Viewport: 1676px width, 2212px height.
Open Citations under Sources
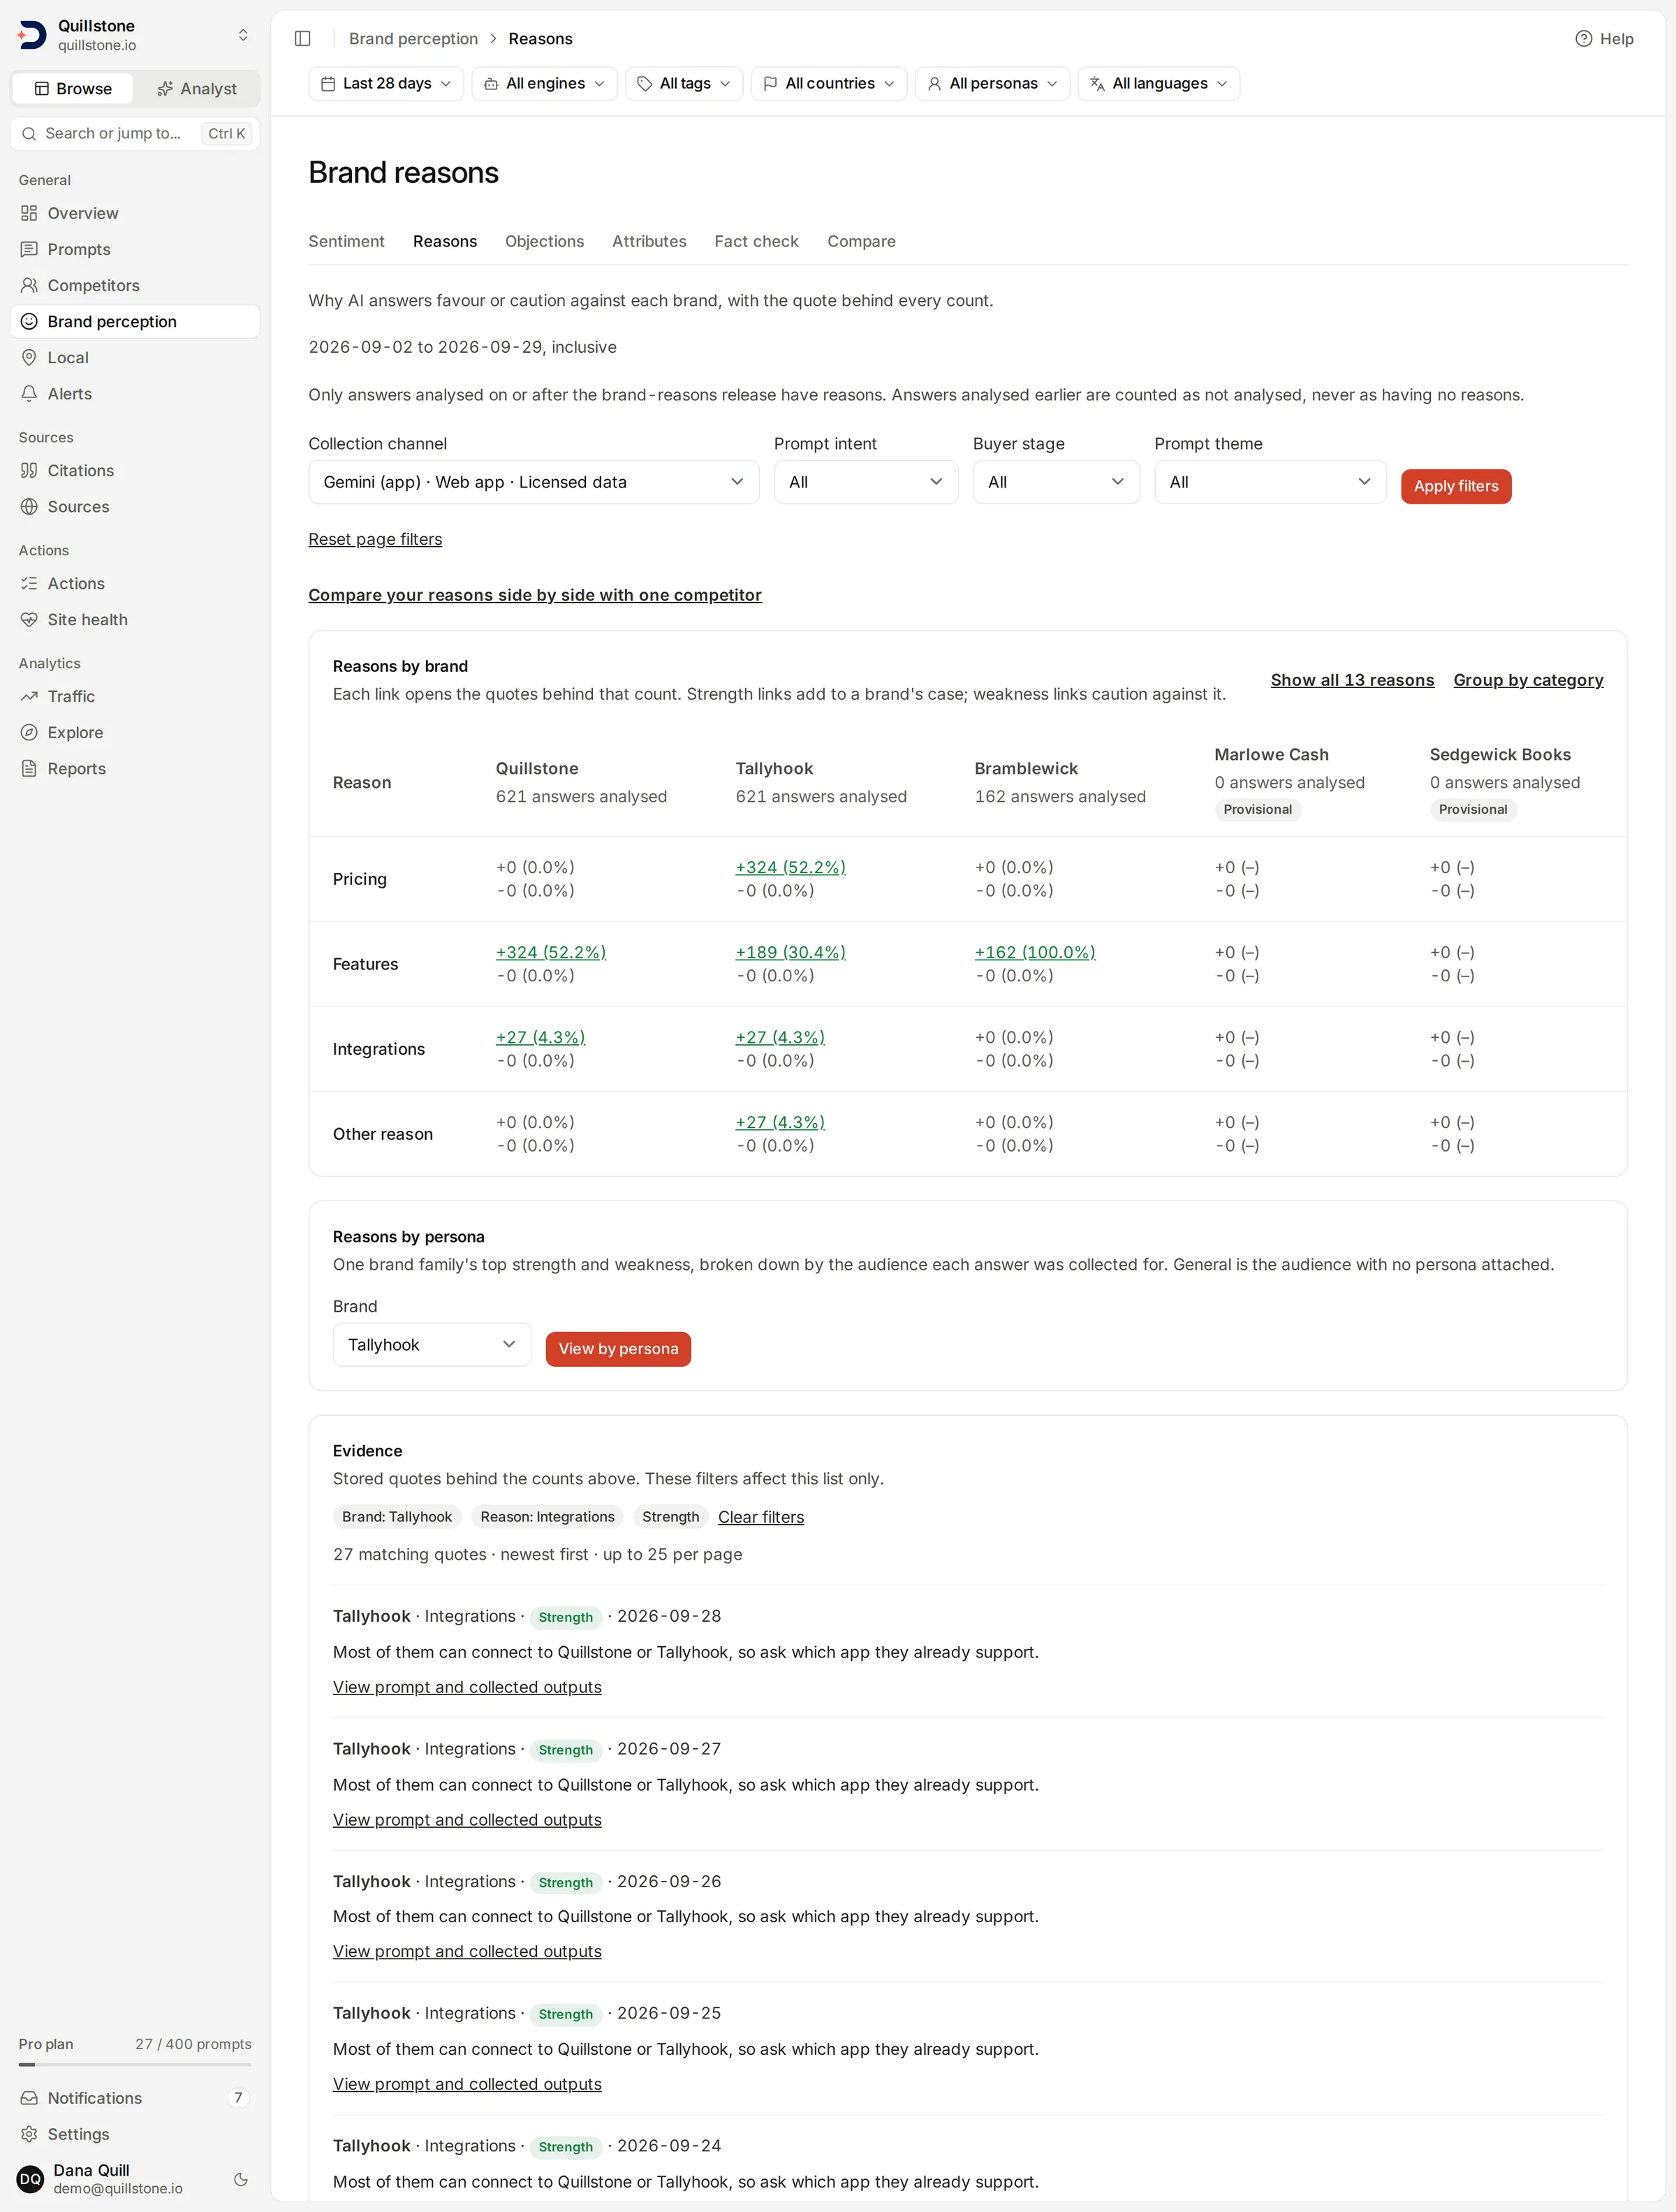click(x=135, y=470)
